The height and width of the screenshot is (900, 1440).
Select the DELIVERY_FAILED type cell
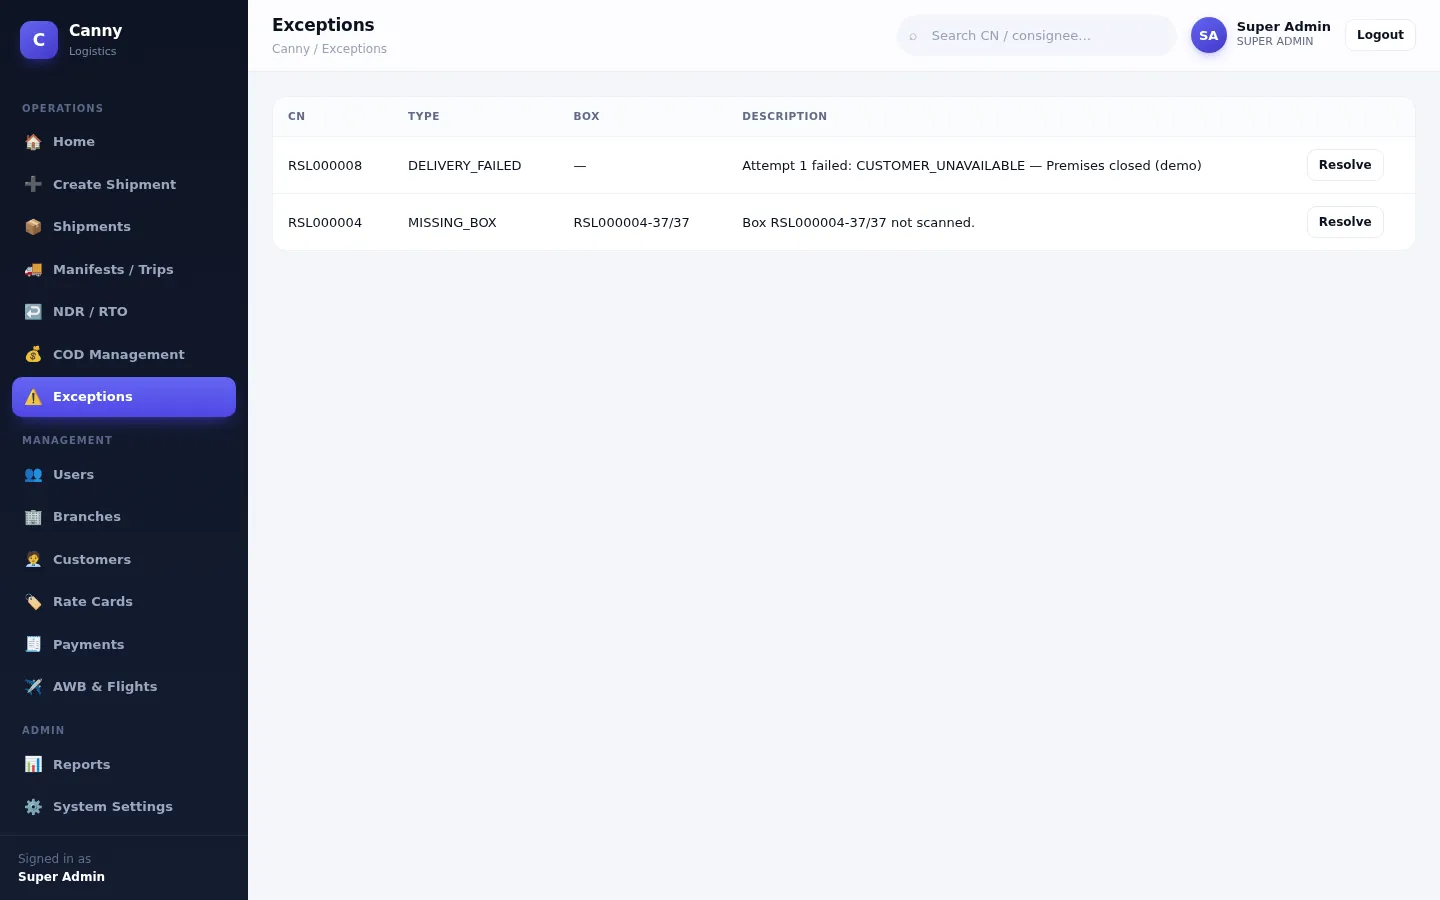click(464, 166)
